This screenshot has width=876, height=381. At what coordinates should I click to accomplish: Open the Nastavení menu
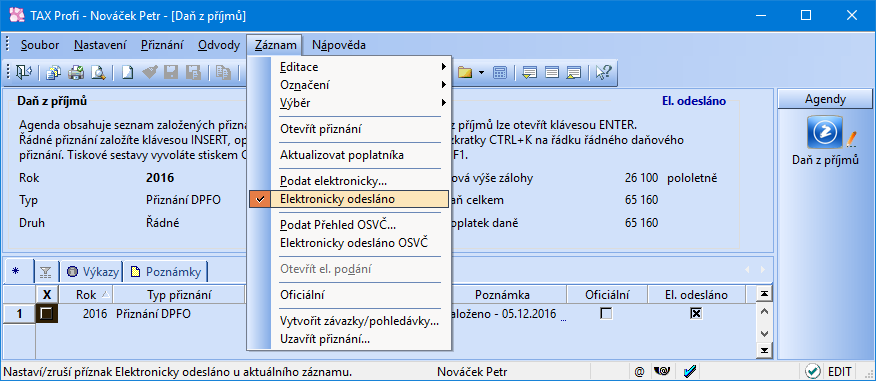[x=100, y=45]
